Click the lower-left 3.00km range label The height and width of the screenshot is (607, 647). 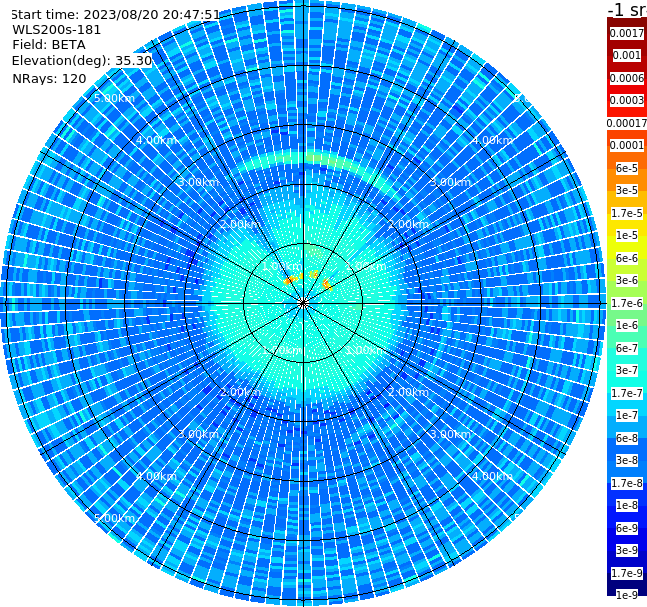pos(198,434)
